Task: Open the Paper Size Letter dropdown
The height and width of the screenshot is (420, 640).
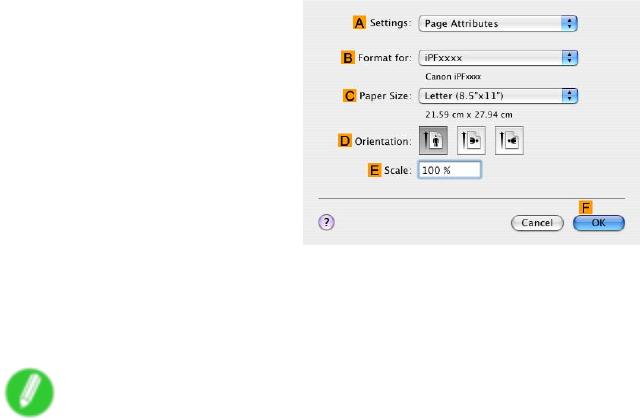Action: (x=498, y=96)
